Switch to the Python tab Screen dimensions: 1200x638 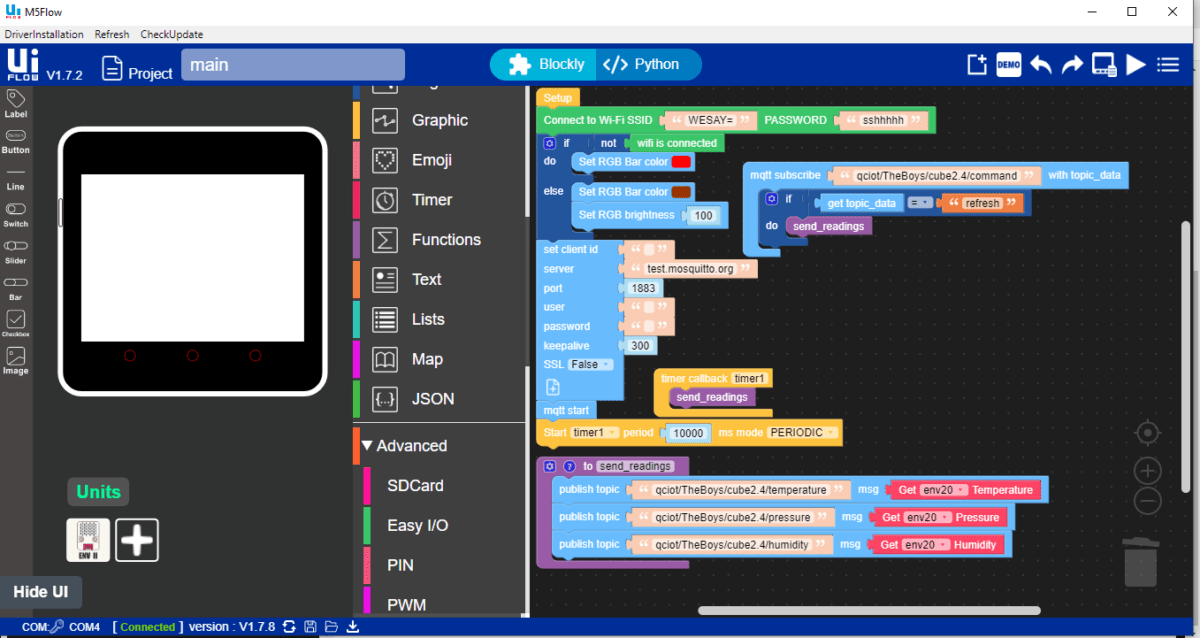click(x=648, y=63)
